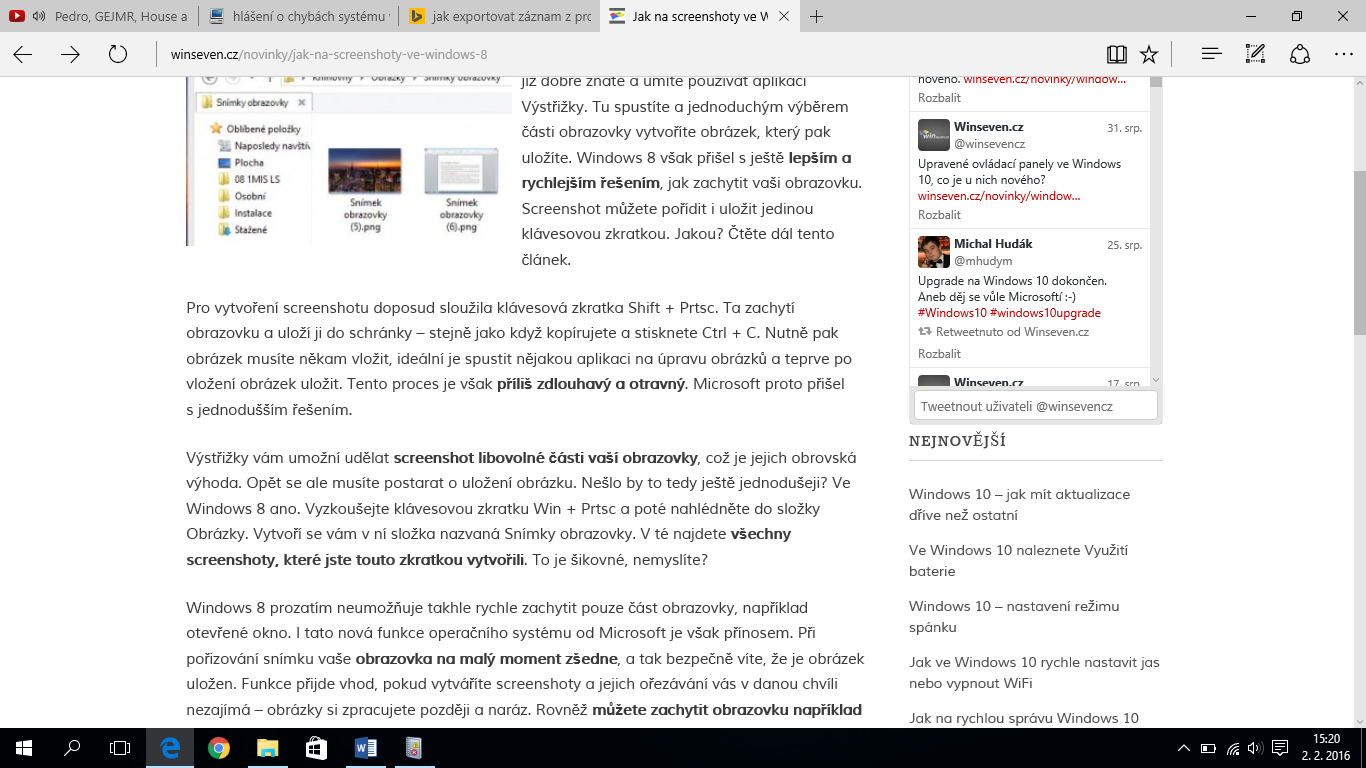Switch to the 'Pedro, GEJMR, House a' tab
1366x768 pixels.
tap(98, 16)
